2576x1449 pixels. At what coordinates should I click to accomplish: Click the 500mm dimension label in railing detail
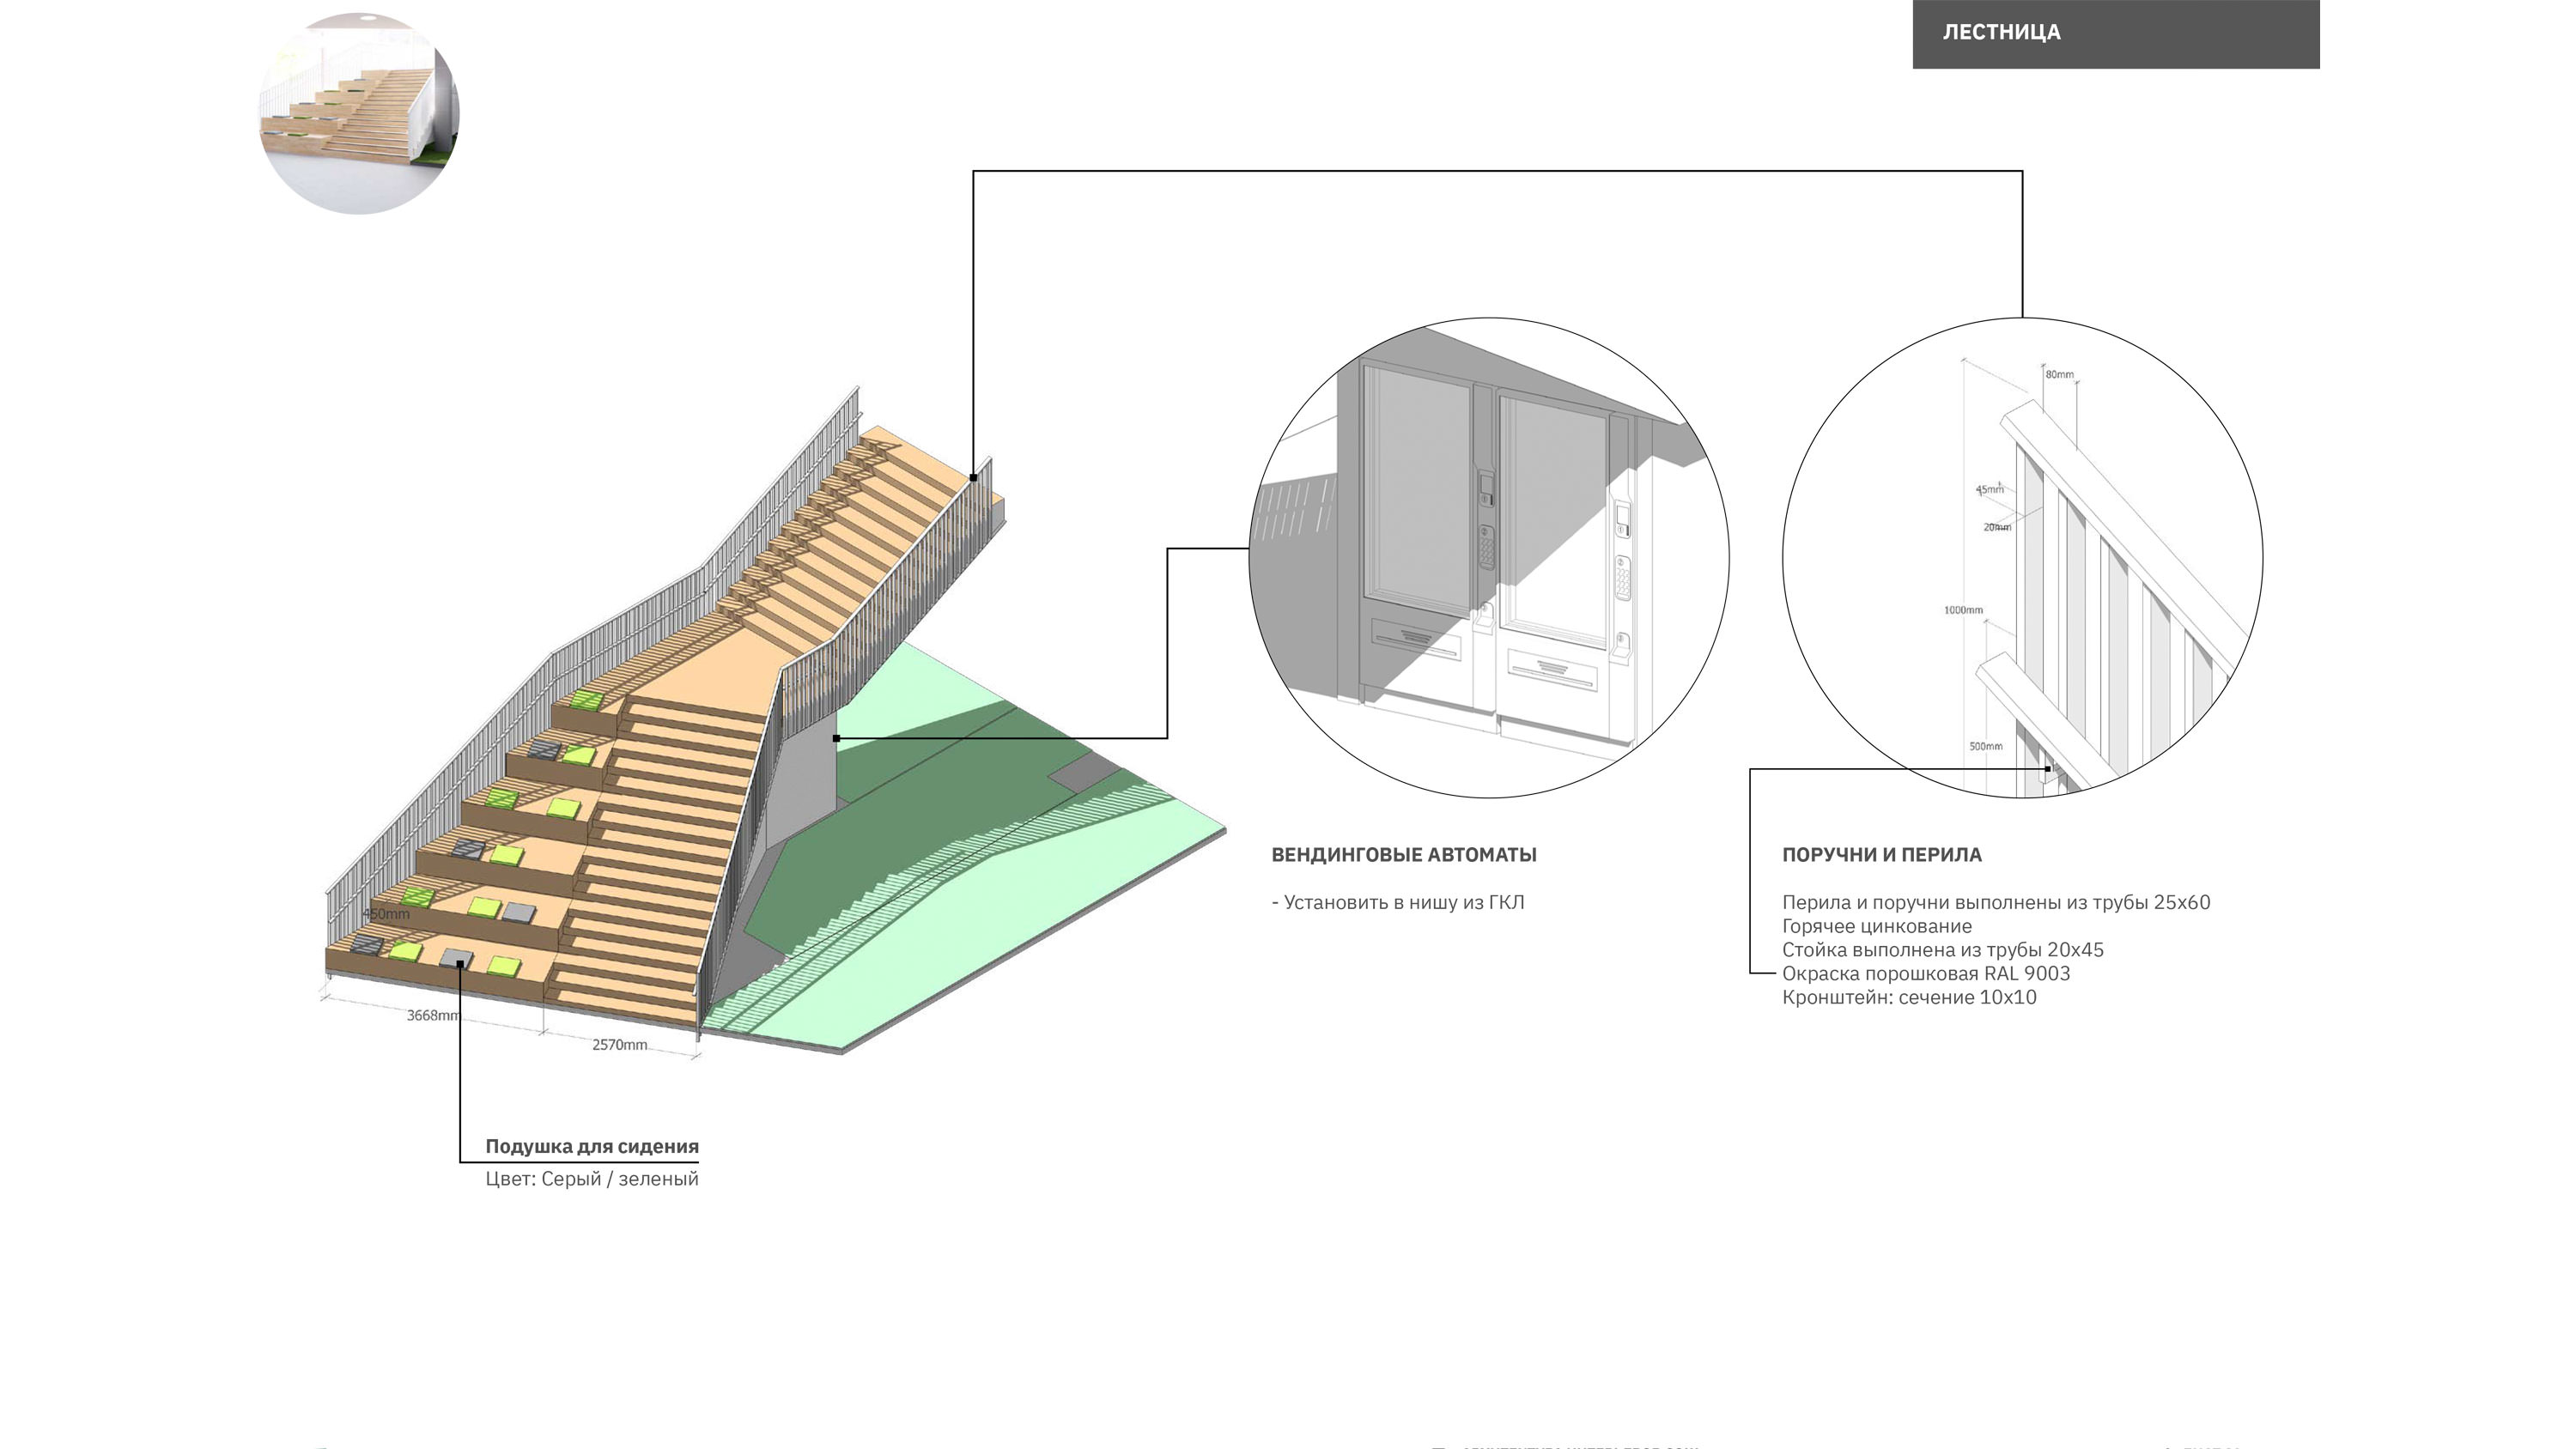(x=1985, y=746)
